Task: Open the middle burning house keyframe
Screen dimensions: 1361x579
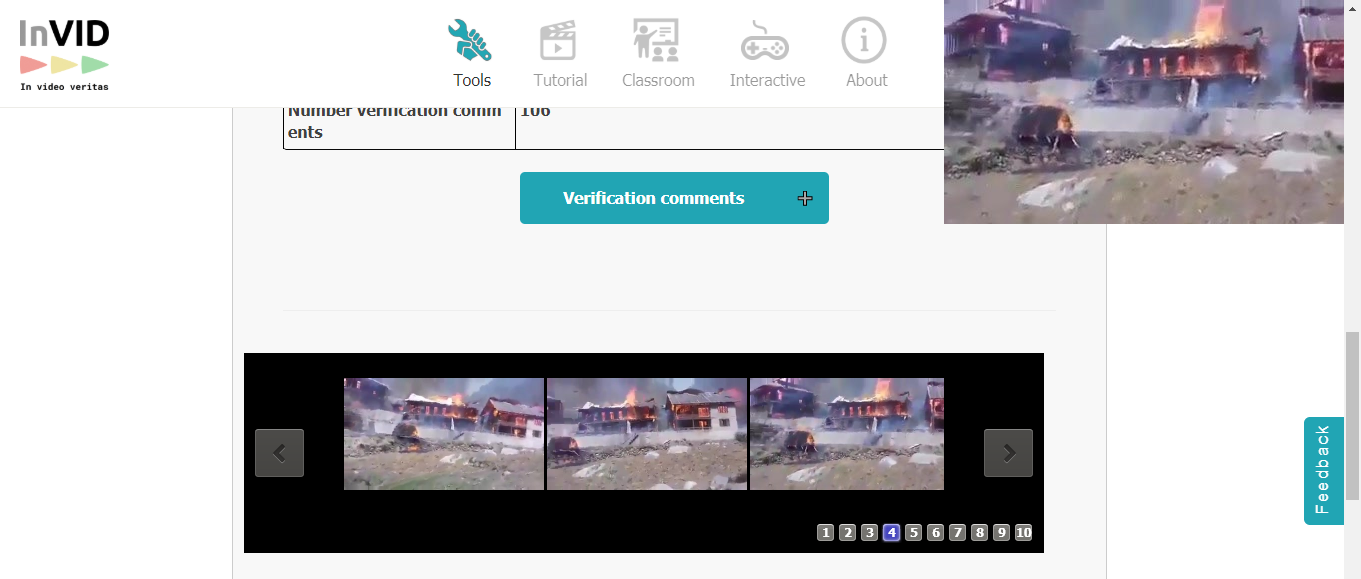Action: [646, 433]
